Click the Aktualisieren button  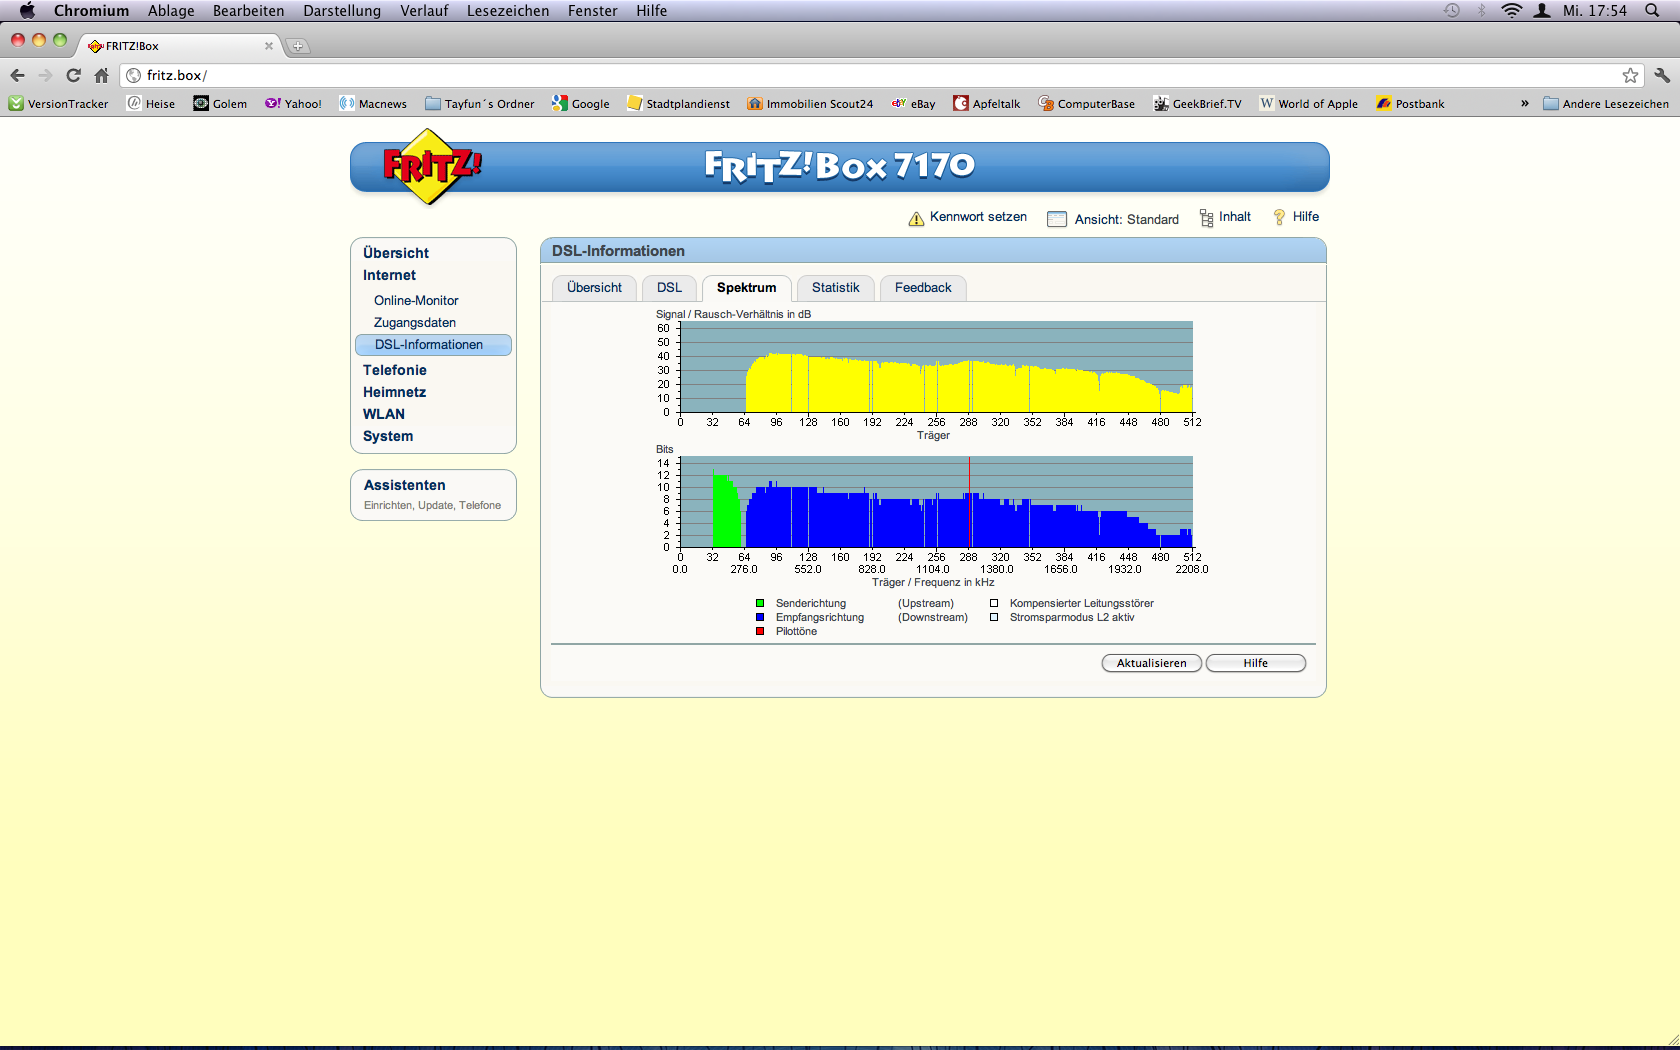[1152, 663]
